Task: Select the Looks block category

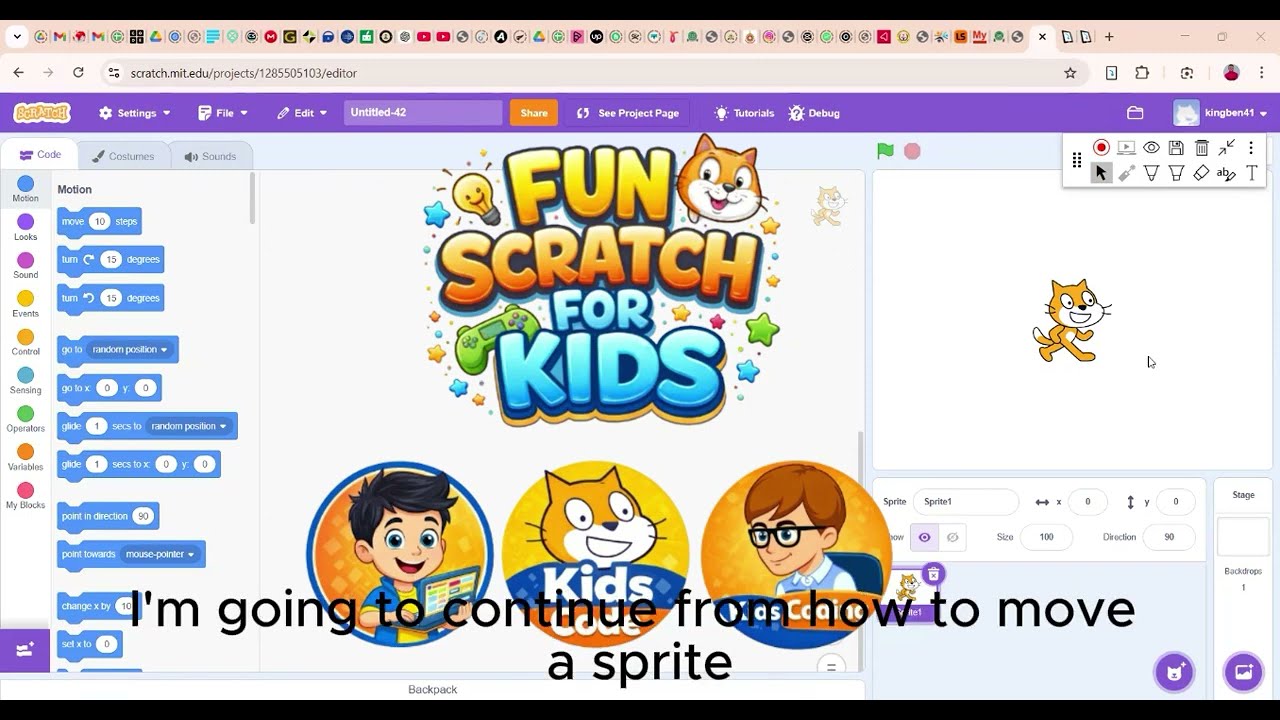Action: [x=26, y=227]
